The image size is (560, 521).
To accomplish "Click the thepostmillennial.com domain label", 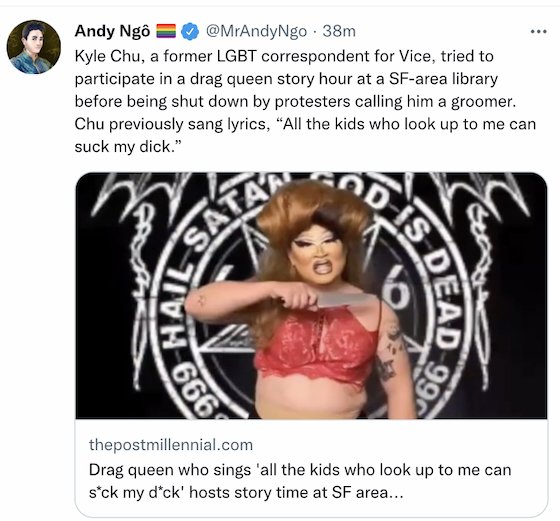I will tap(171, 445).
